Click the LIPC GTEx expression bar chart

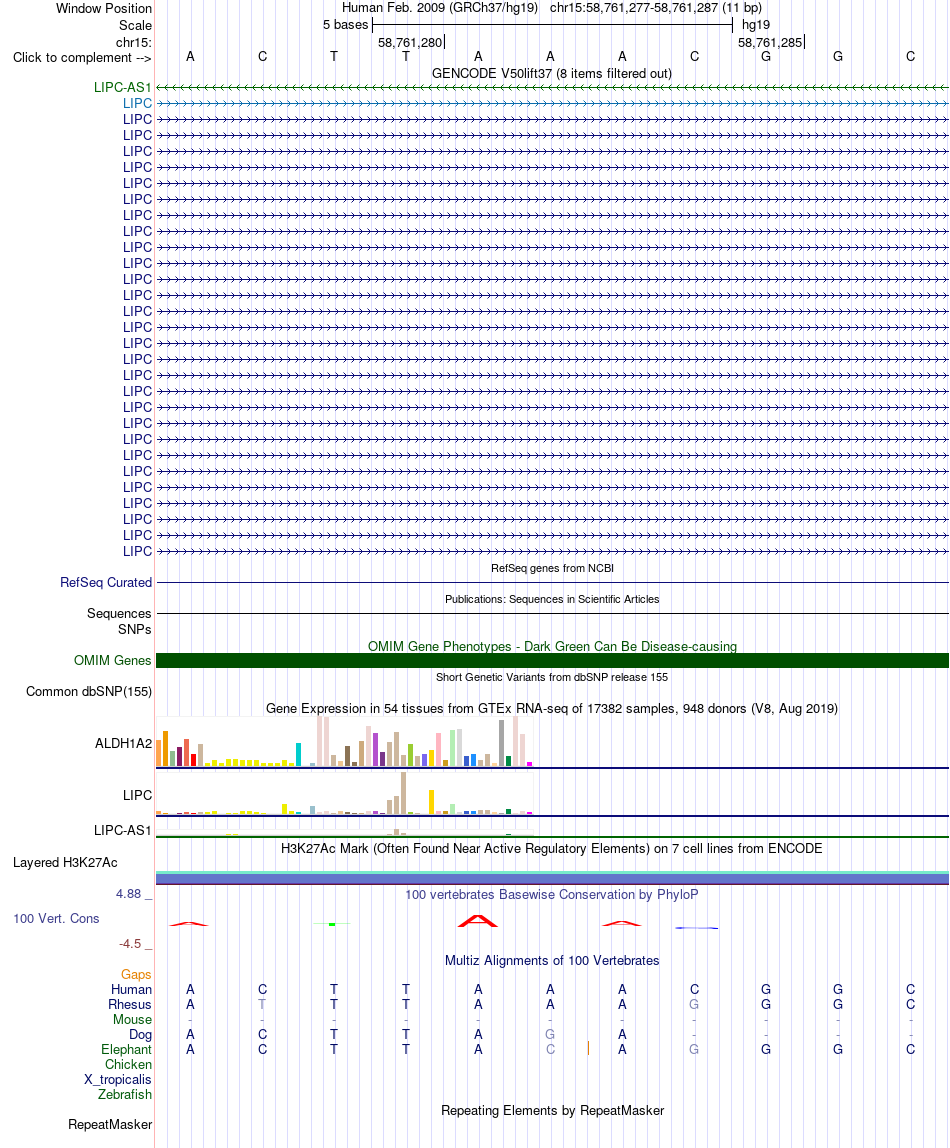344,794
